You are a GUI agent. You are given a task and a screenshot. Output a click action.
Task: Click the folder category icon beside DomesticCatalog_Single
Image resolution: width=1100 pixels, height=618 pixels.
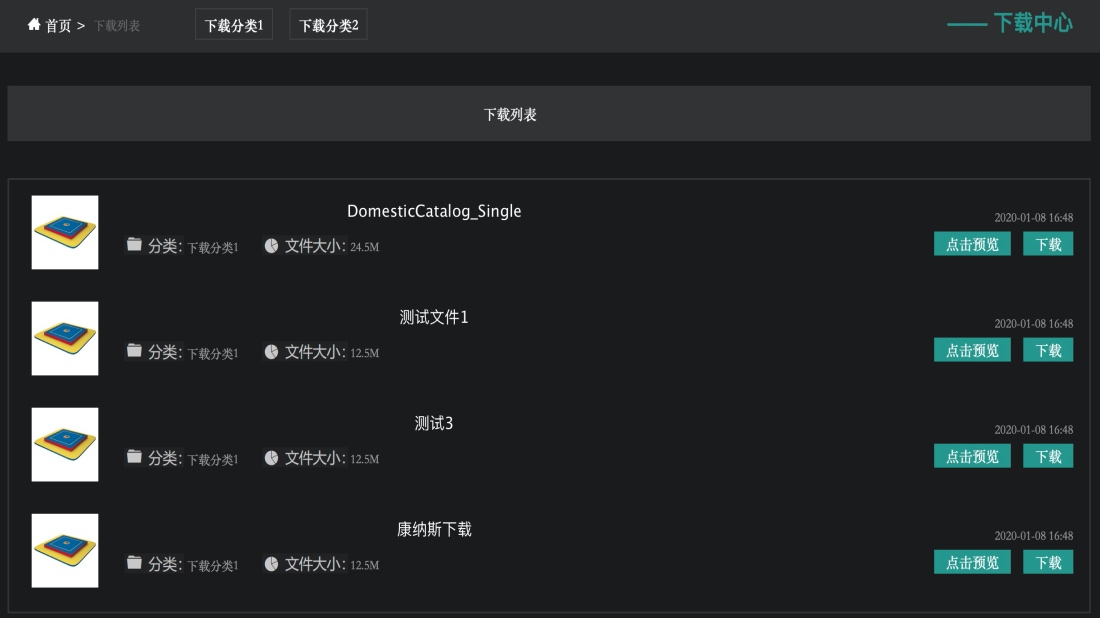(x=134, y=244)
